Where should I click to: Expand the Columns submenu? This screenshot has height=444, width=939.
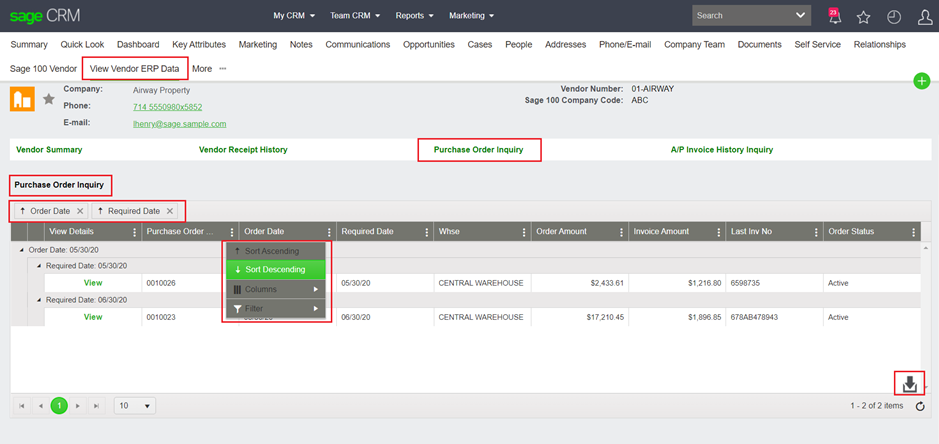(x=275, y=289)
